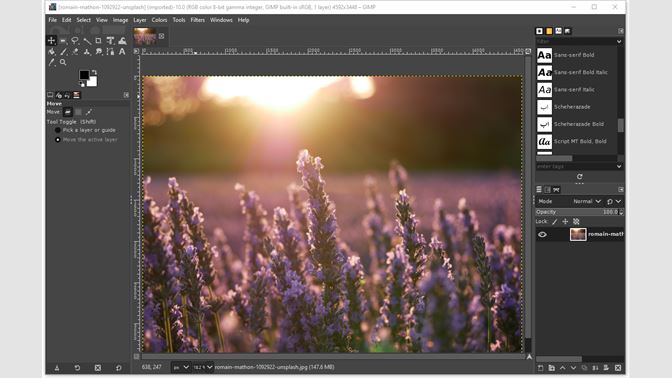The height and width of the screenshot is (378, 672).
Task: Select the Eraser tool
Action: 75,52
